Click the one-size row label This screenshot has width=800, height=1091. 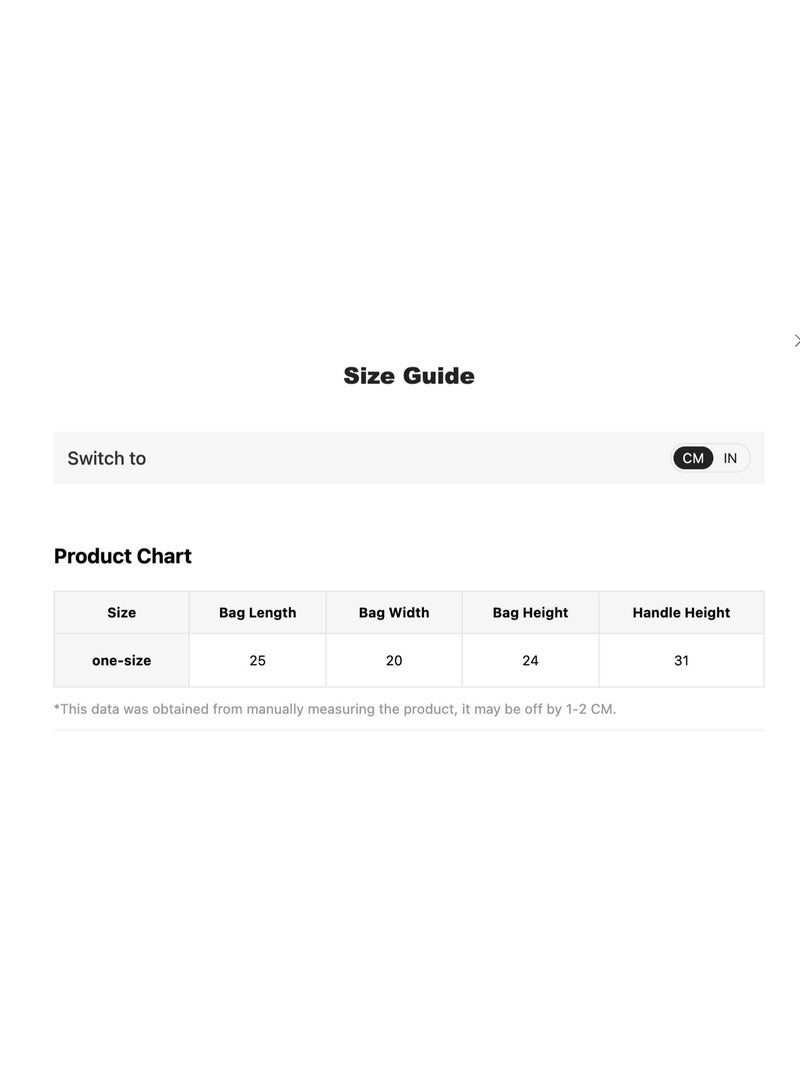122,660
